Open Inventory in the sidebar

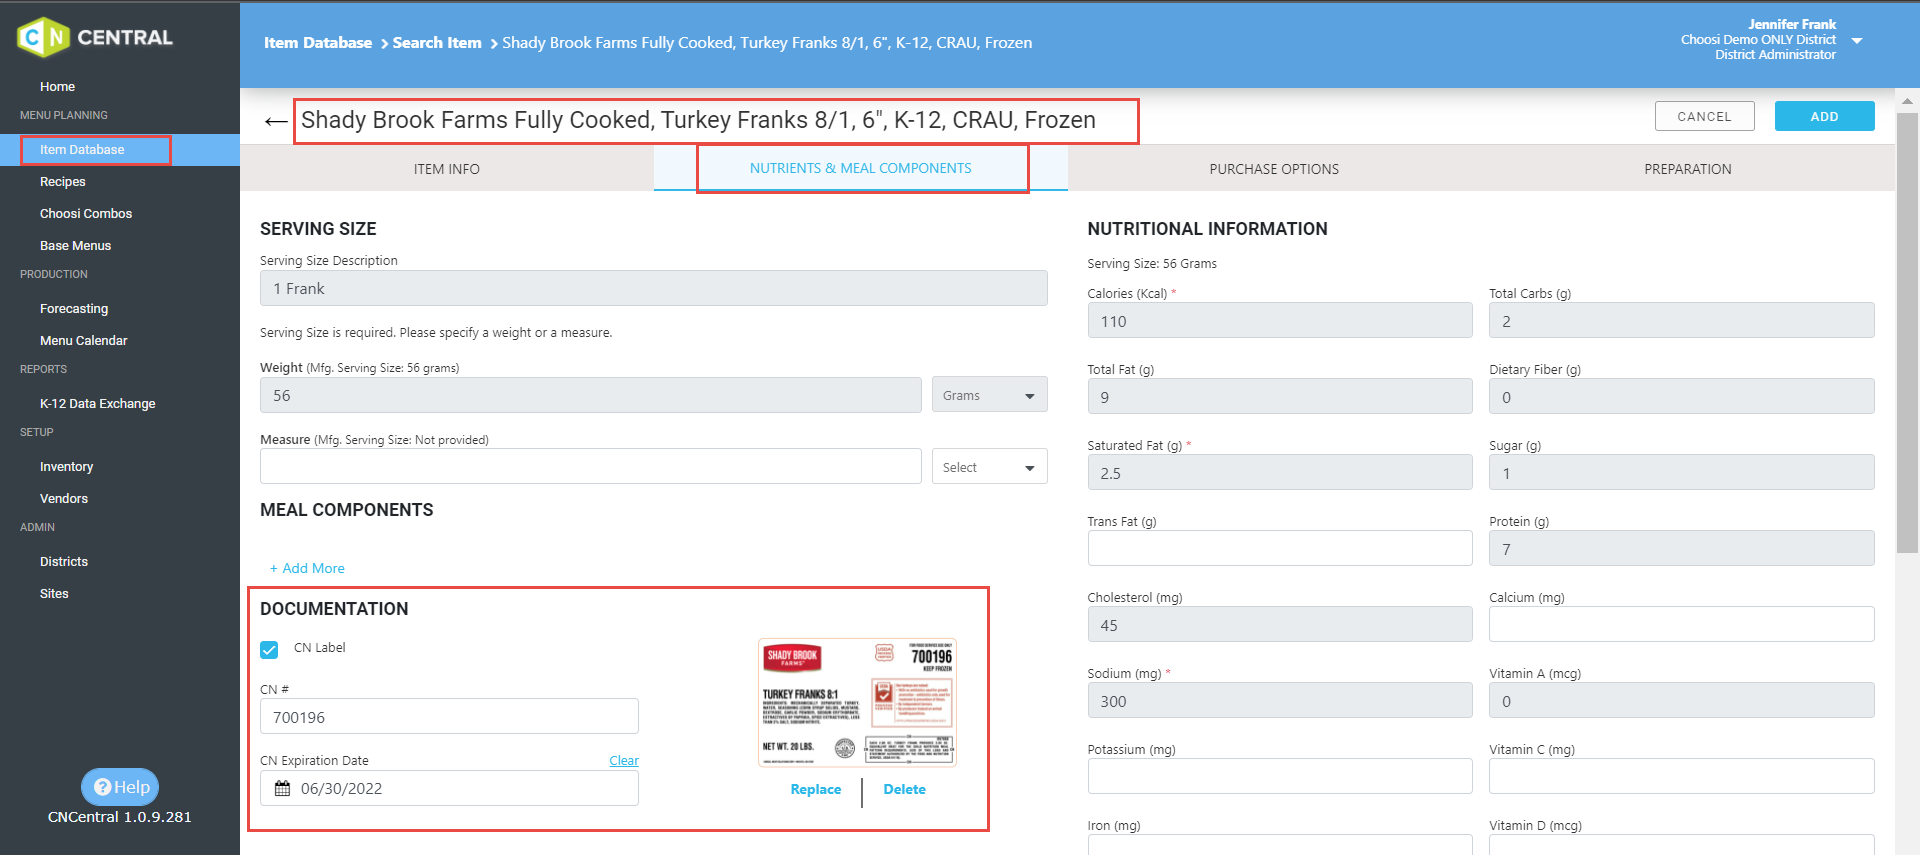(66, 467)
